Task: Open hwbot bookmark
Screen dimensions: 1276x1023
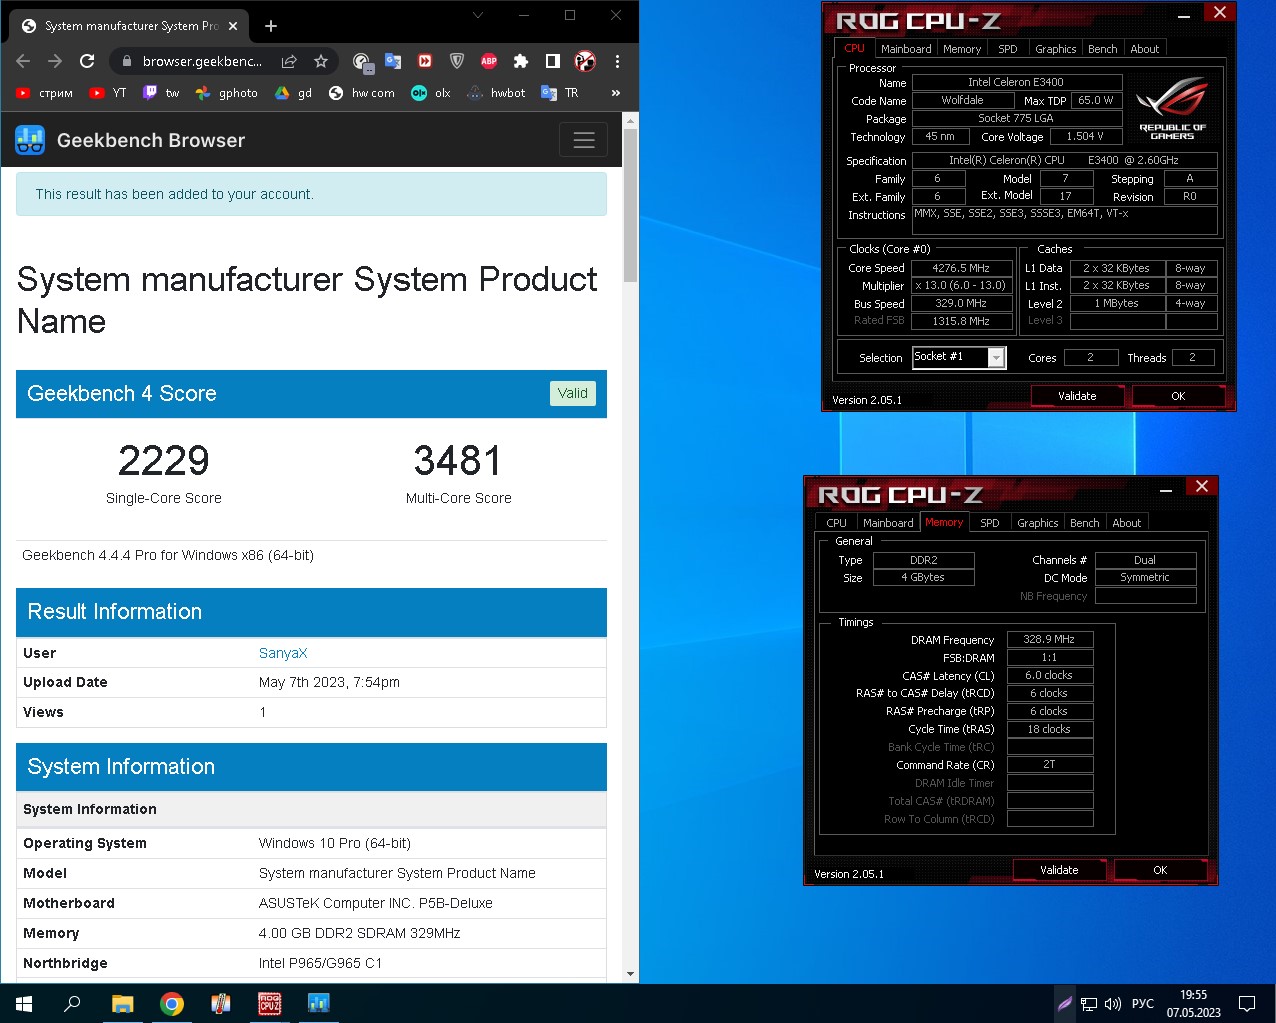Action: 496,93
